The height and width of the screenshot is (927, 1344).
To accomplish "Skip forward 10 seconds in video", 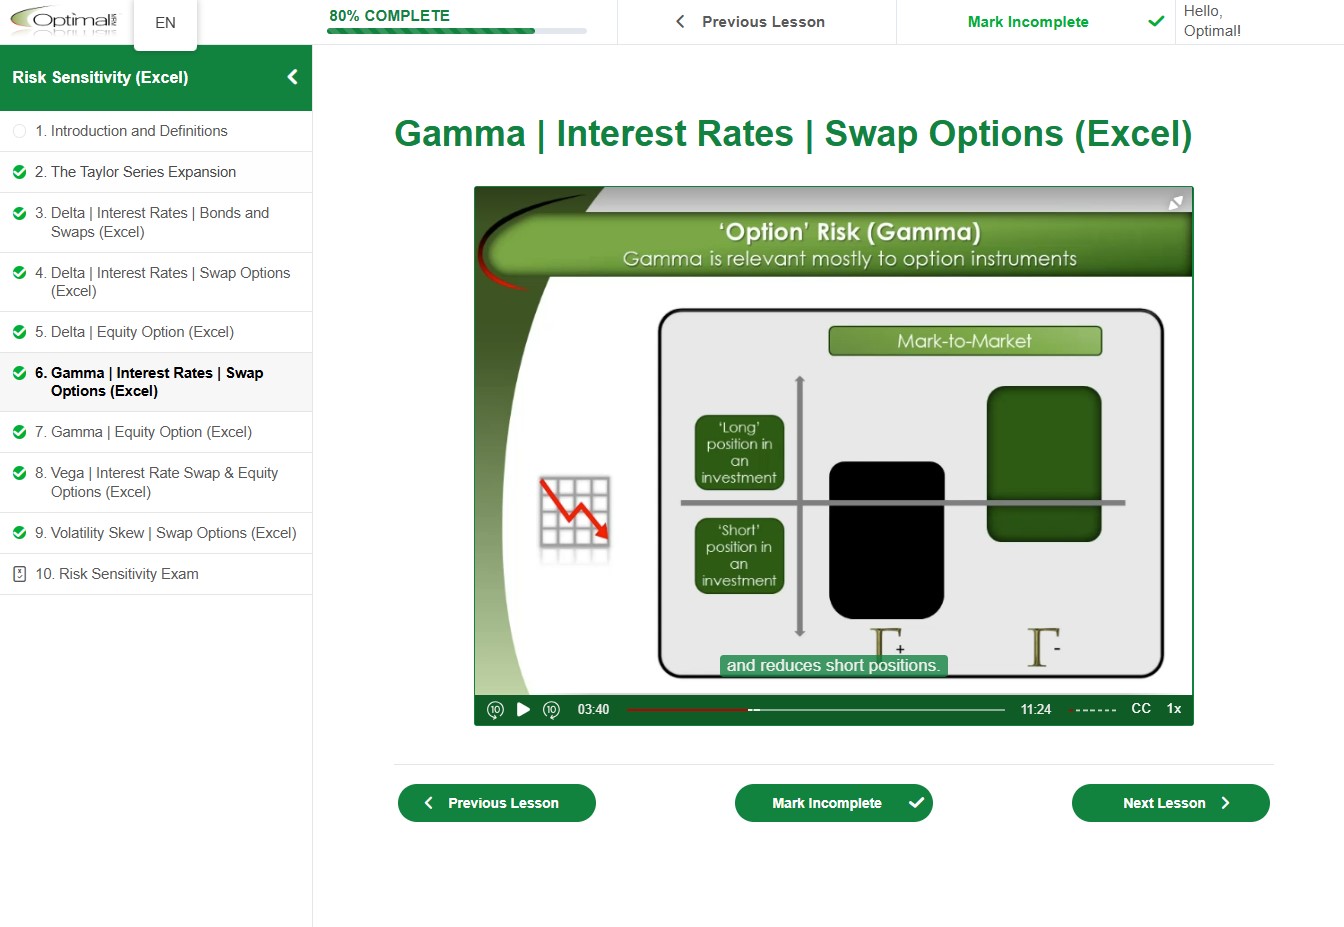I will [x=551, y=709].
